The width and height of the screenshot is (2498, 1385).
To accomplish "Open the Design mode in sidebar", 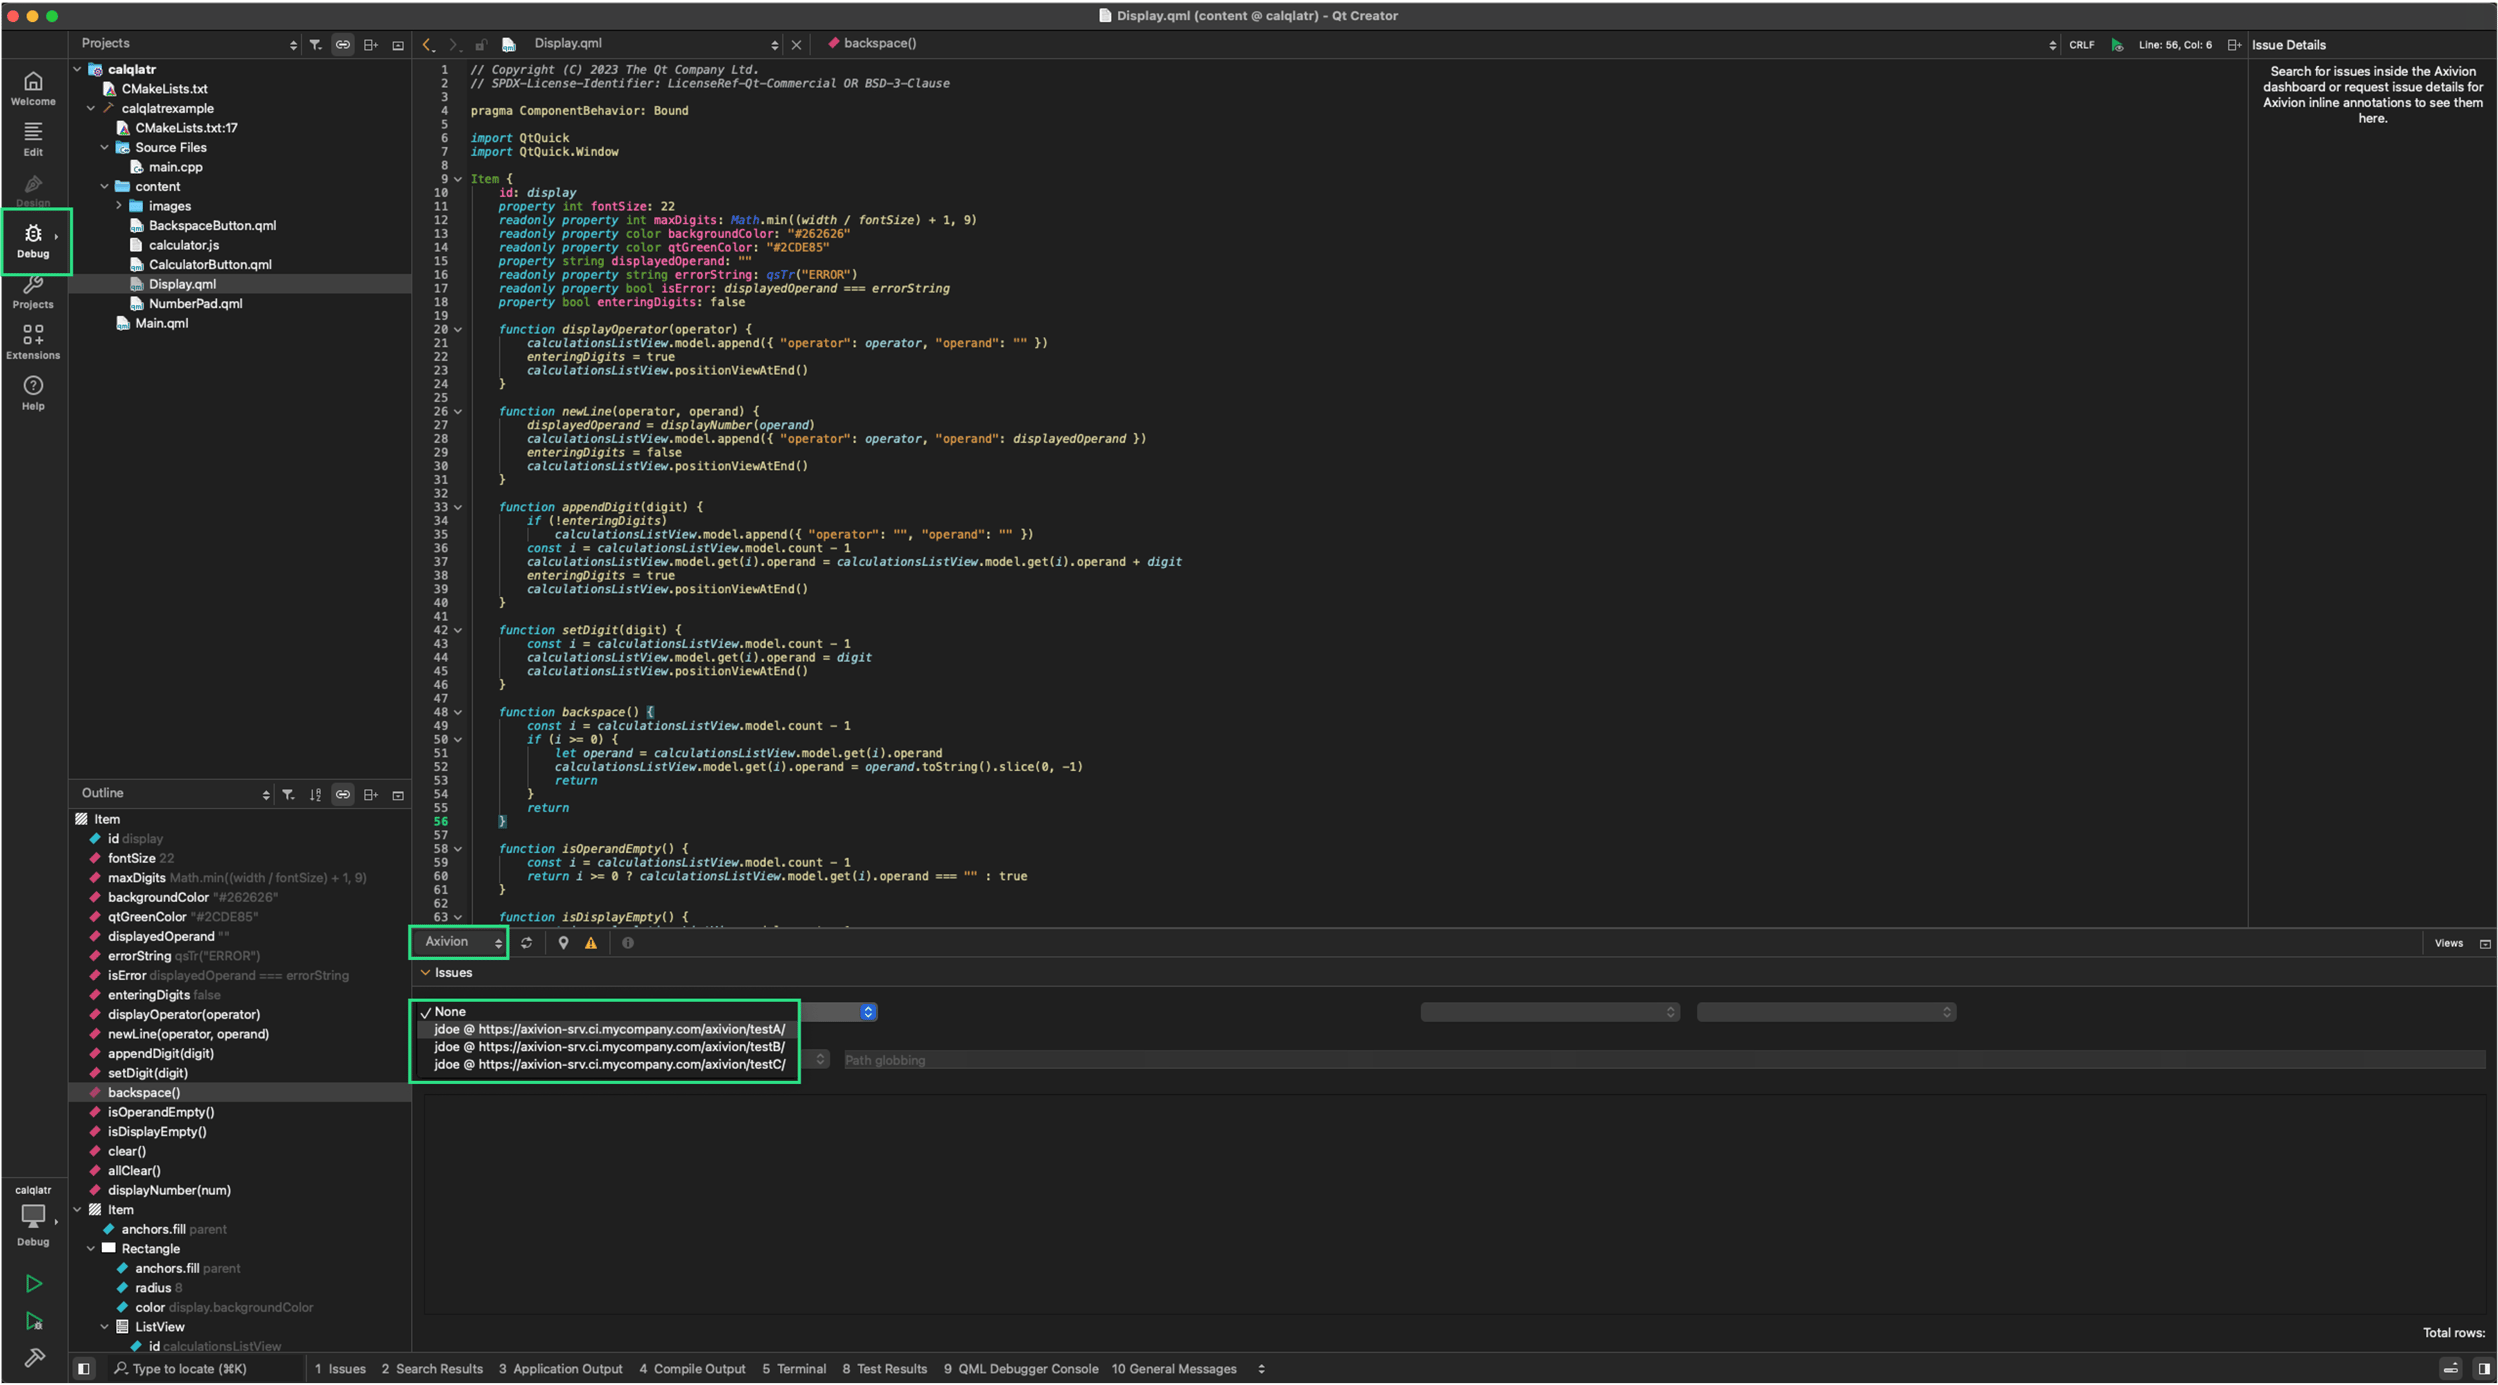I will click(33, 190).
